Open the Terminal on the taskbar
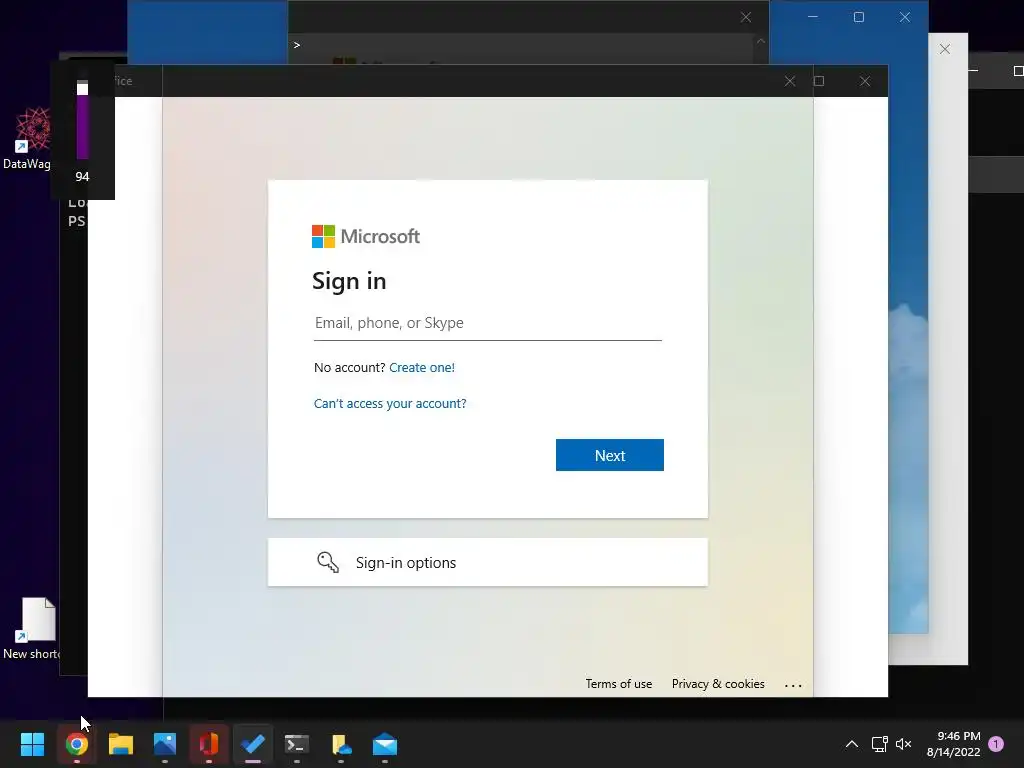This screenshot has width=1024, height=768. tap(296, 744)
